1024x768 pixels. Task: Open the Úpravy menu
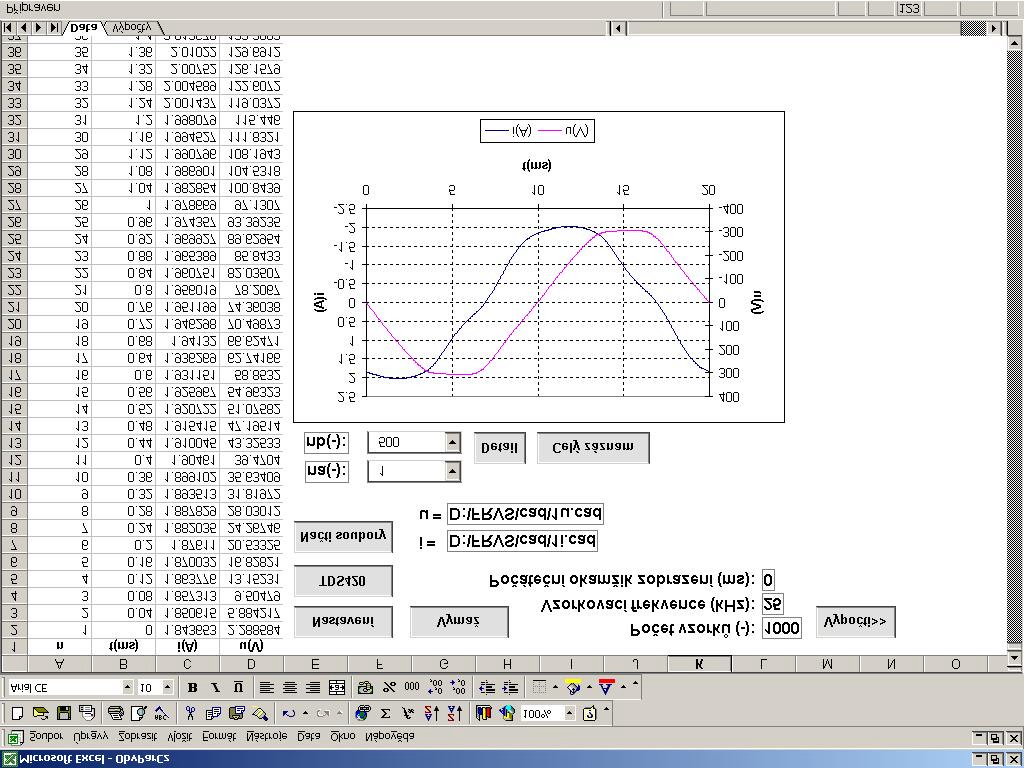91,736
